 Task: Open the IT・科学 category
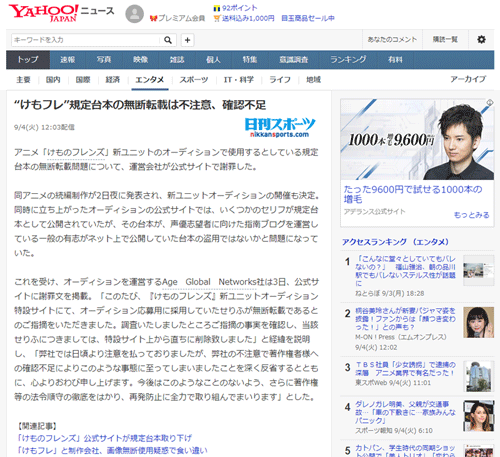pos(239,80)
